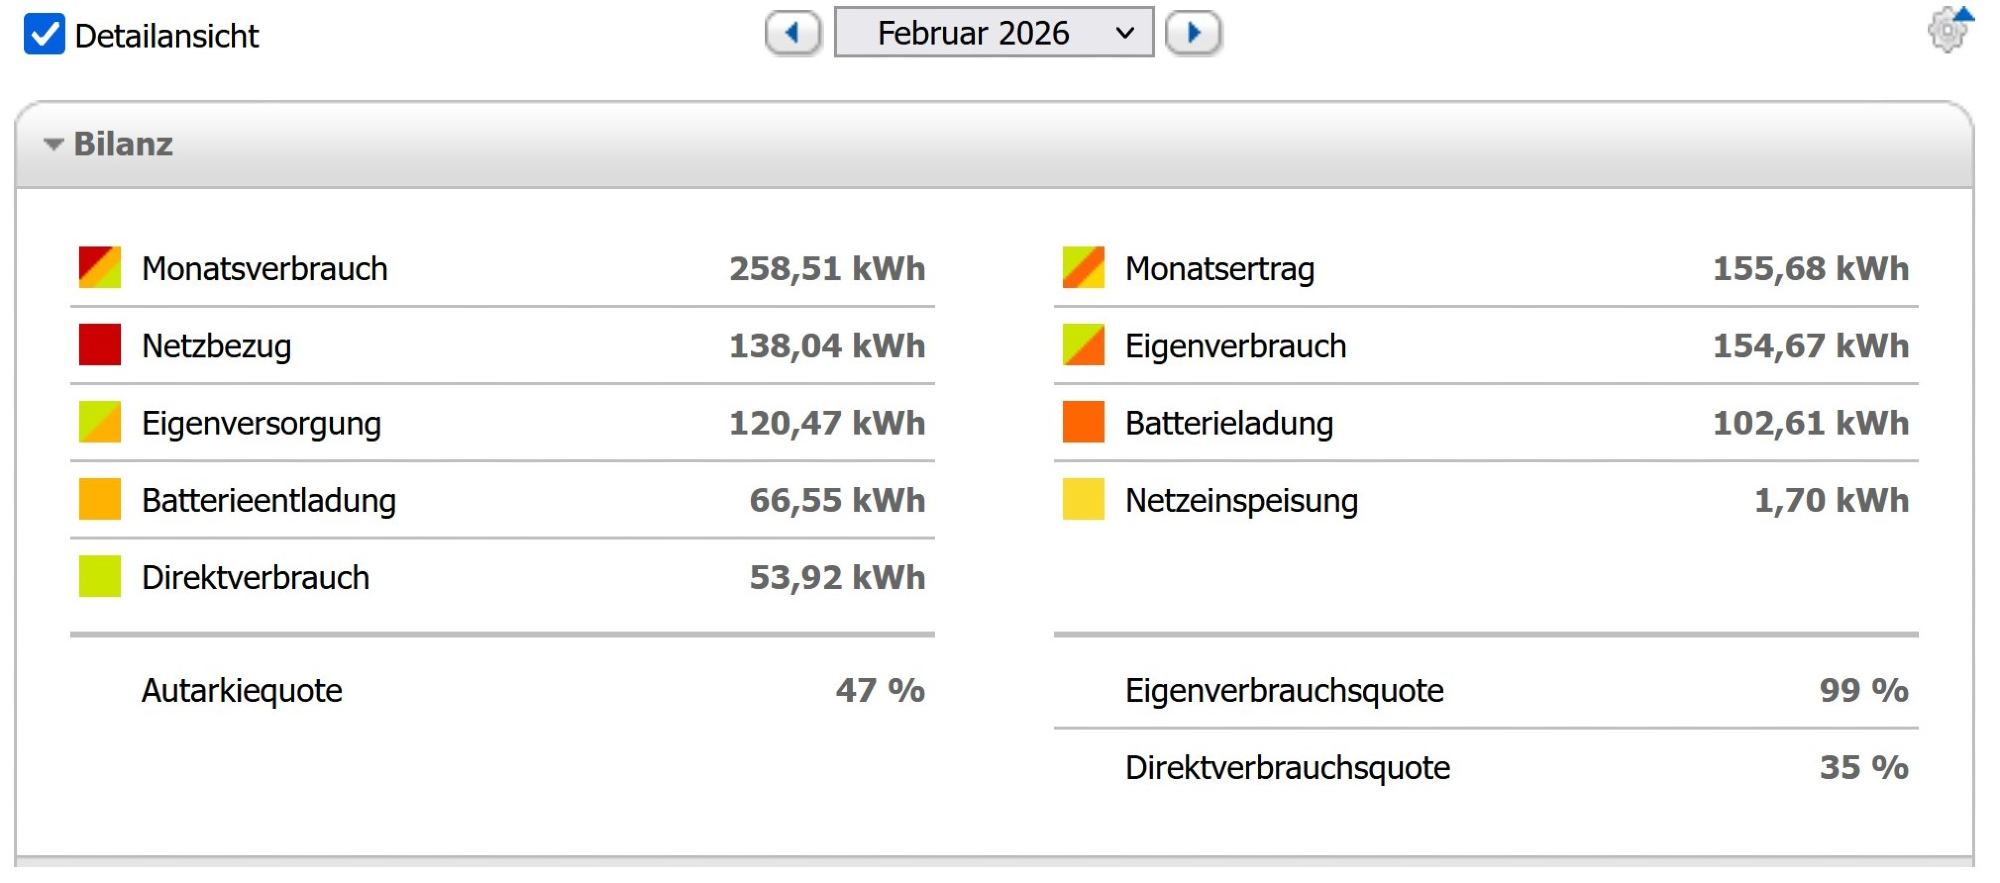Go to the previous month
Image resolution: width=2000 pixels, height=883 pixels.
793,33
